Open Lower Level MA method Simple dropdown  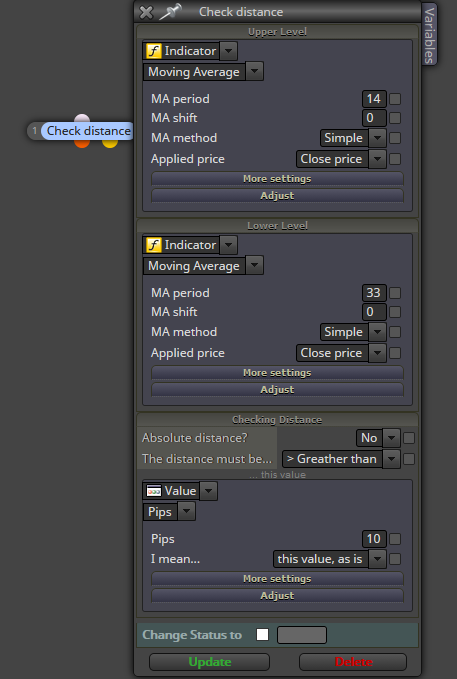point(377,332)
